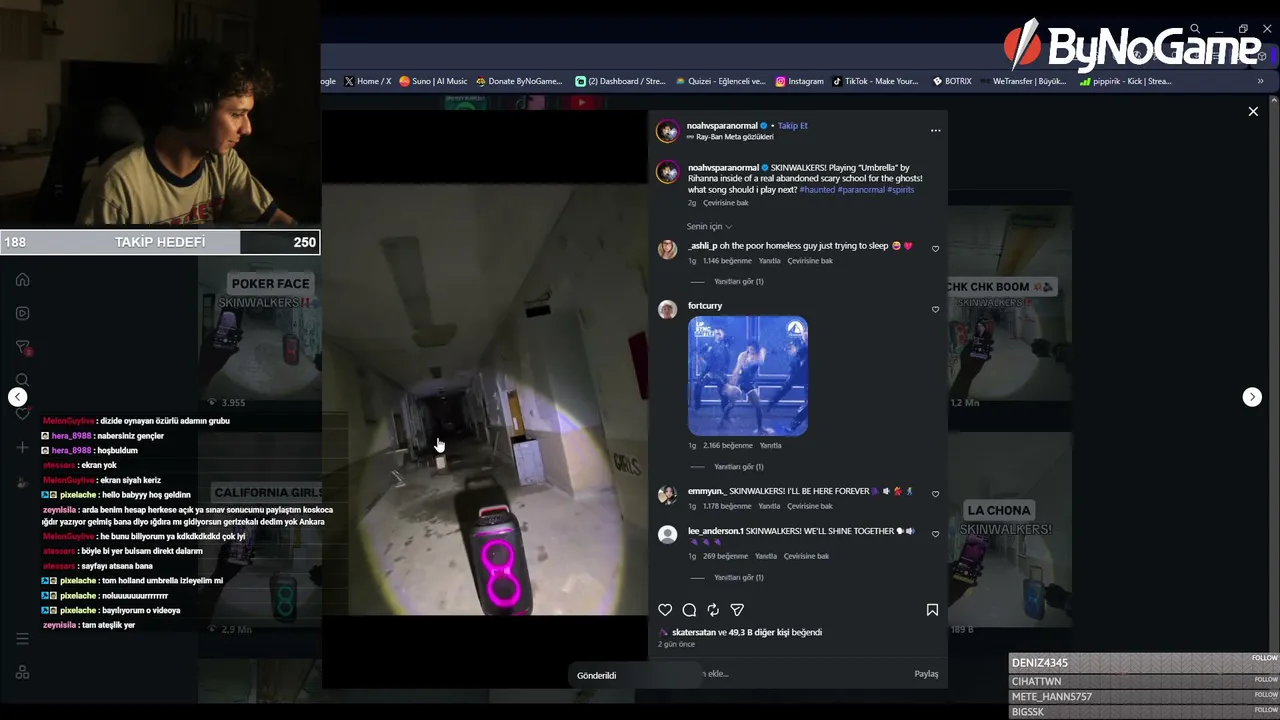Open the '(2) Dashboard / Stre...' bookmark
Screen dimensions: 1280x720
(620, 81)
